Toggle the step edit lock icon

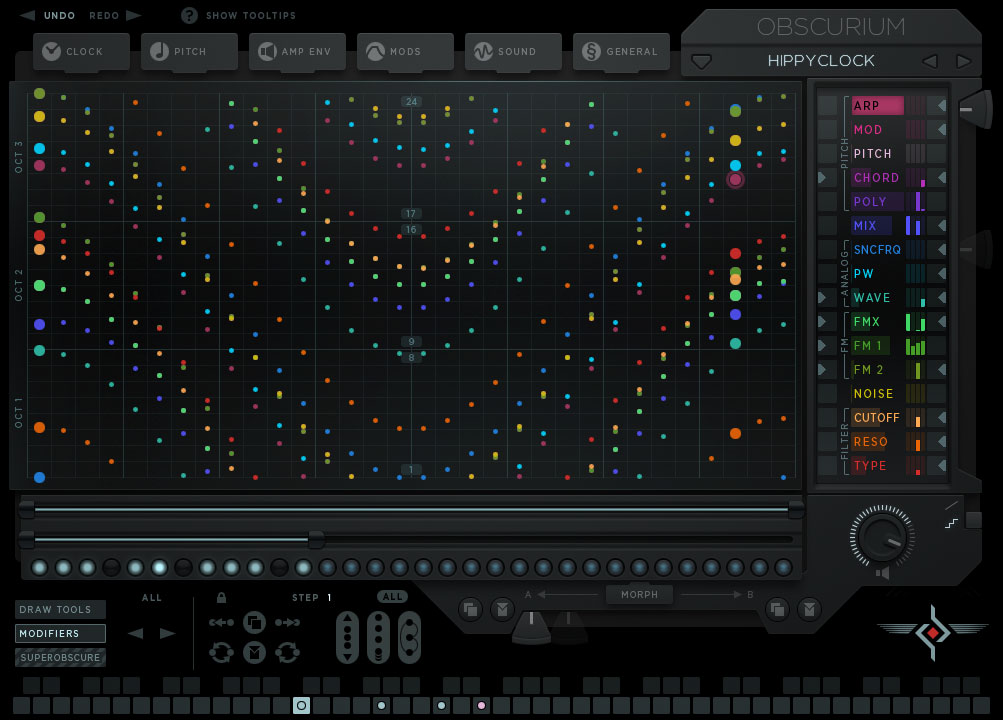[221, 598]
